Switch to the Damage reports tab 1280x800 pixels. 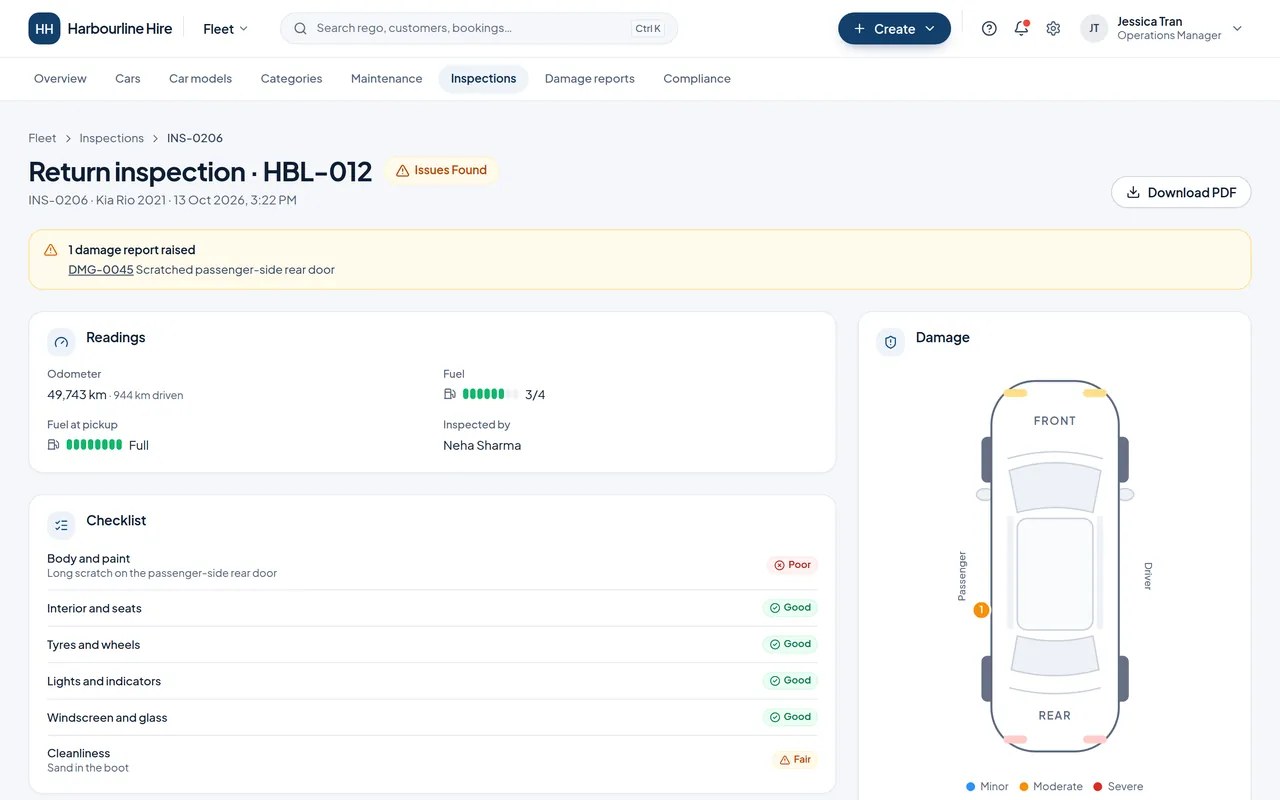point(589,79)
